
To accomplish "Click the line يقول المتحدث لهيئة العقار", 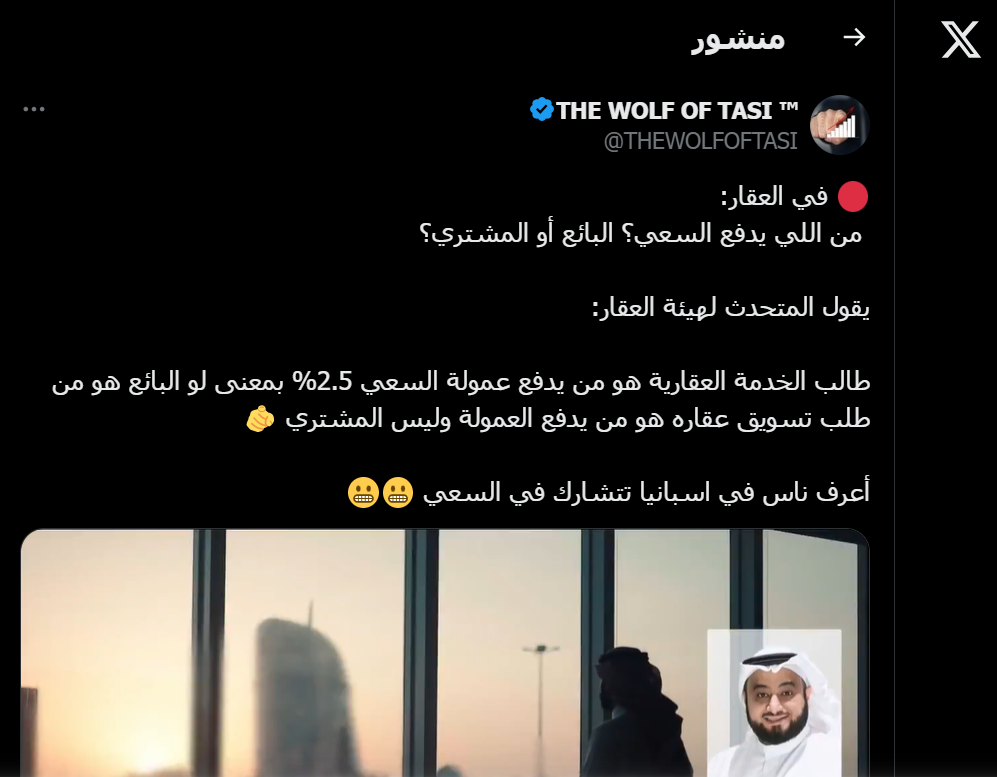I will point(731,308).
